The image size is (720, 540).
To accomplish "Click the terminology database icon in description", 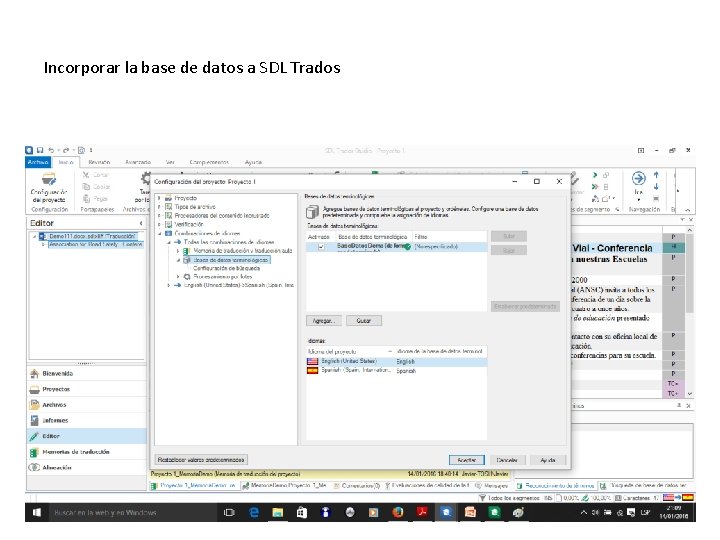I will [312, 212].
